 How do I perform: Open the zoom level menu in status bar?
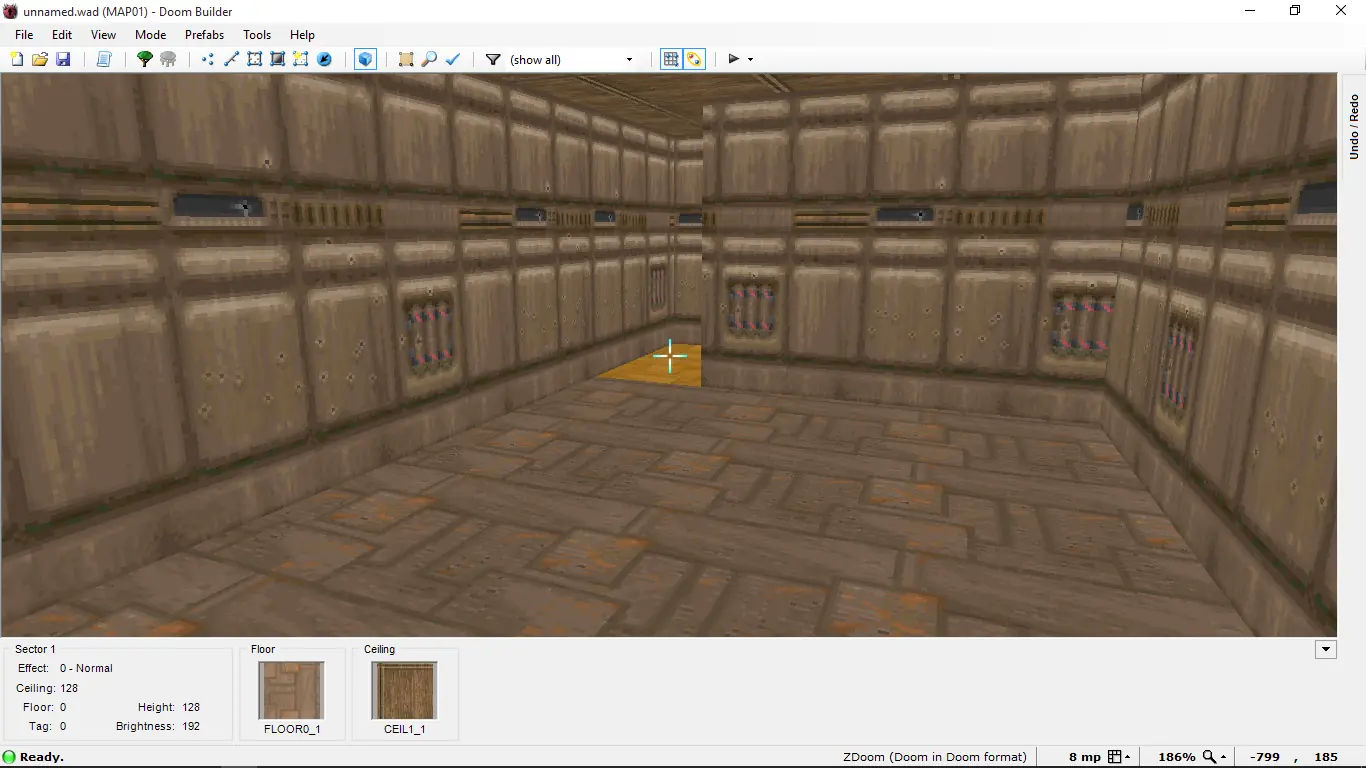[1214, 757]
